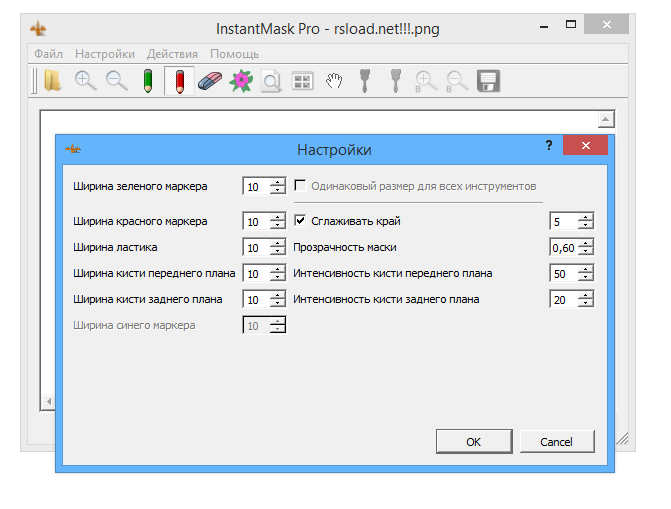This screenshot has width=671, height=509.
Task: Select the second brush tool icon
Action: tap(396, 81)
